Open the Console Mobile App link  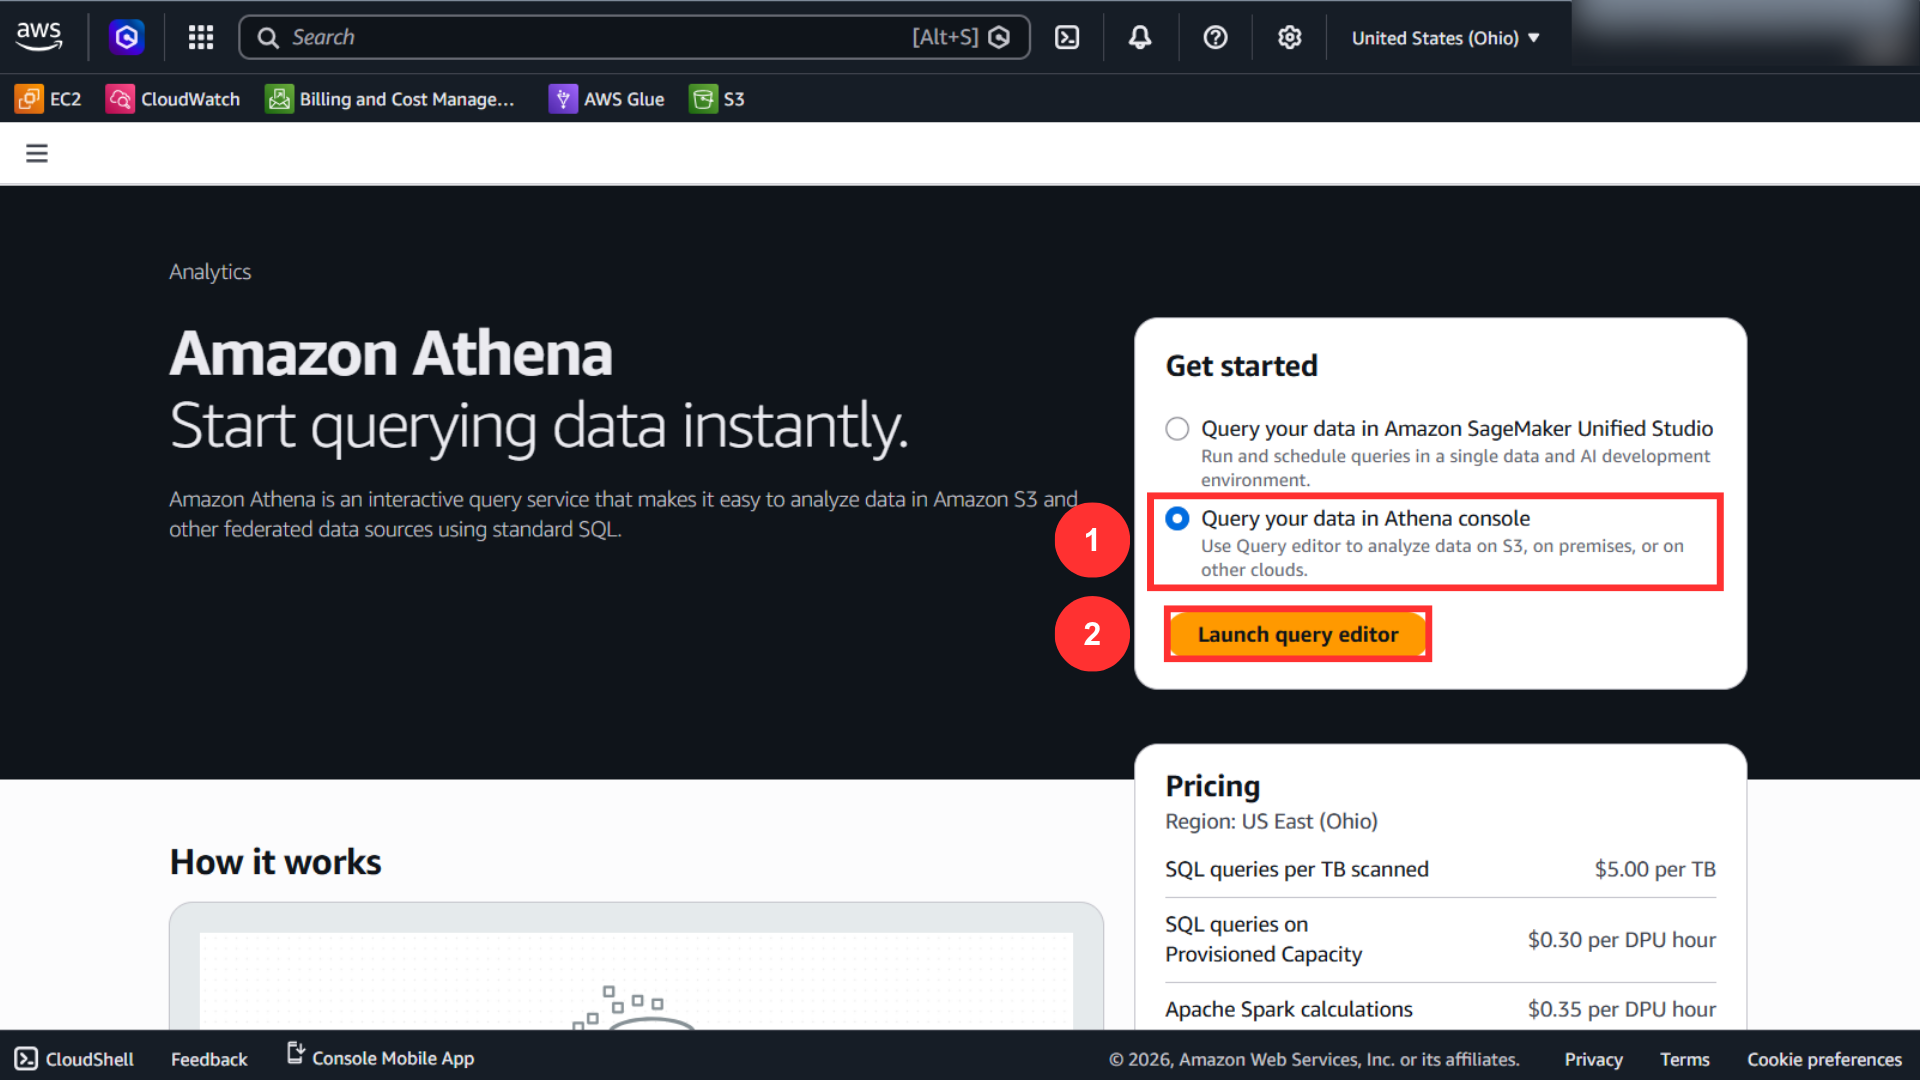tap(393, 1058)
